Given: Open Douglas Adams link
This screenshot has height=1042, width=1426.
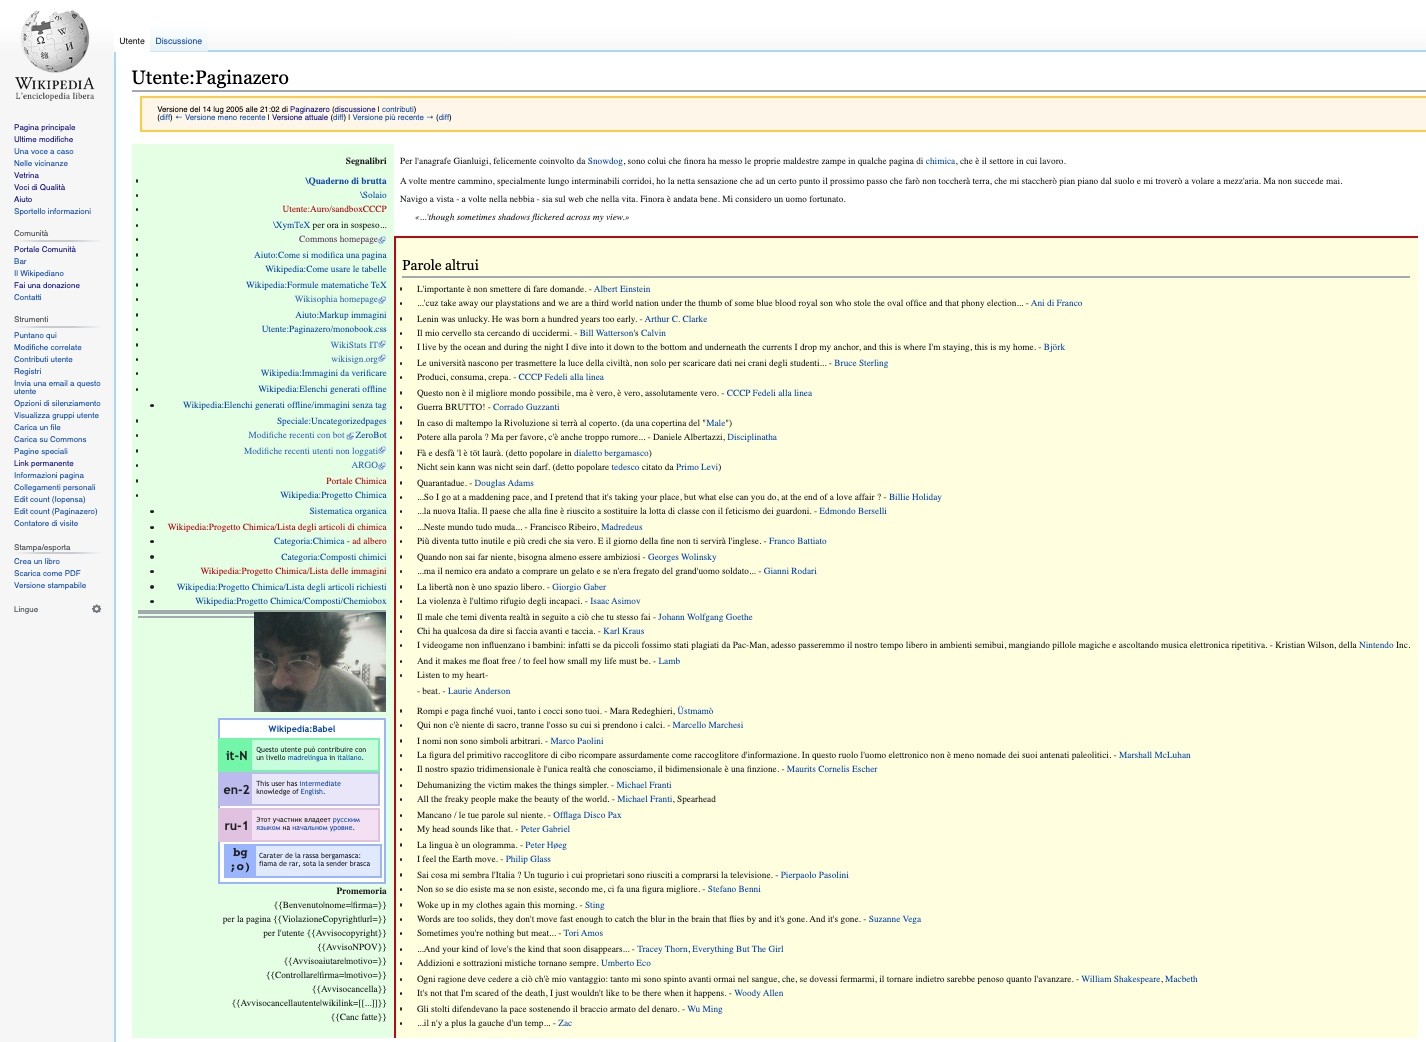Looking at the screenshot, I should coord(504,483).
